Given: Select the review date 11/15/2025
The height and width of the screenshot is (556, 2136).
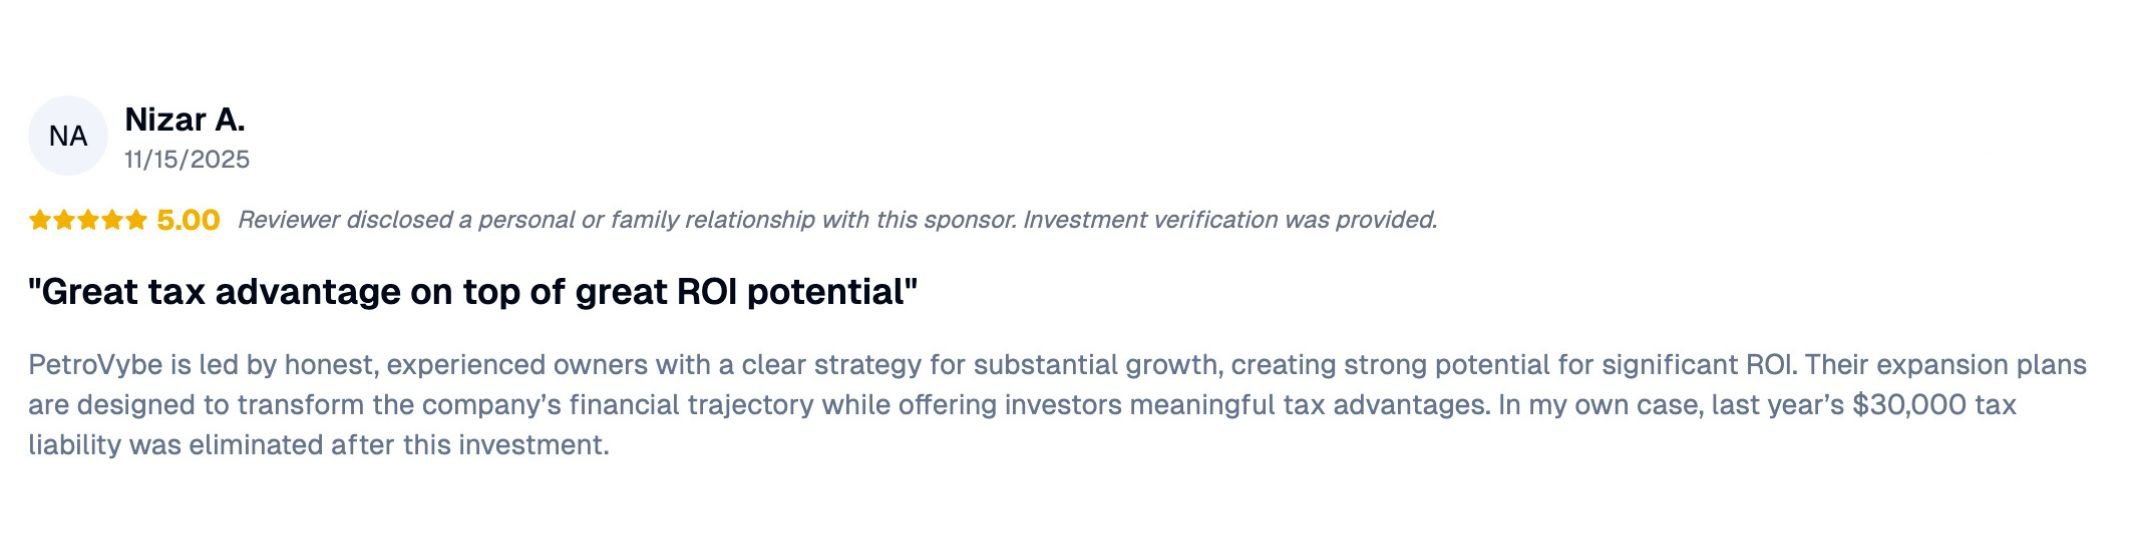Looking at the screenshot, I should pos(187,160).
